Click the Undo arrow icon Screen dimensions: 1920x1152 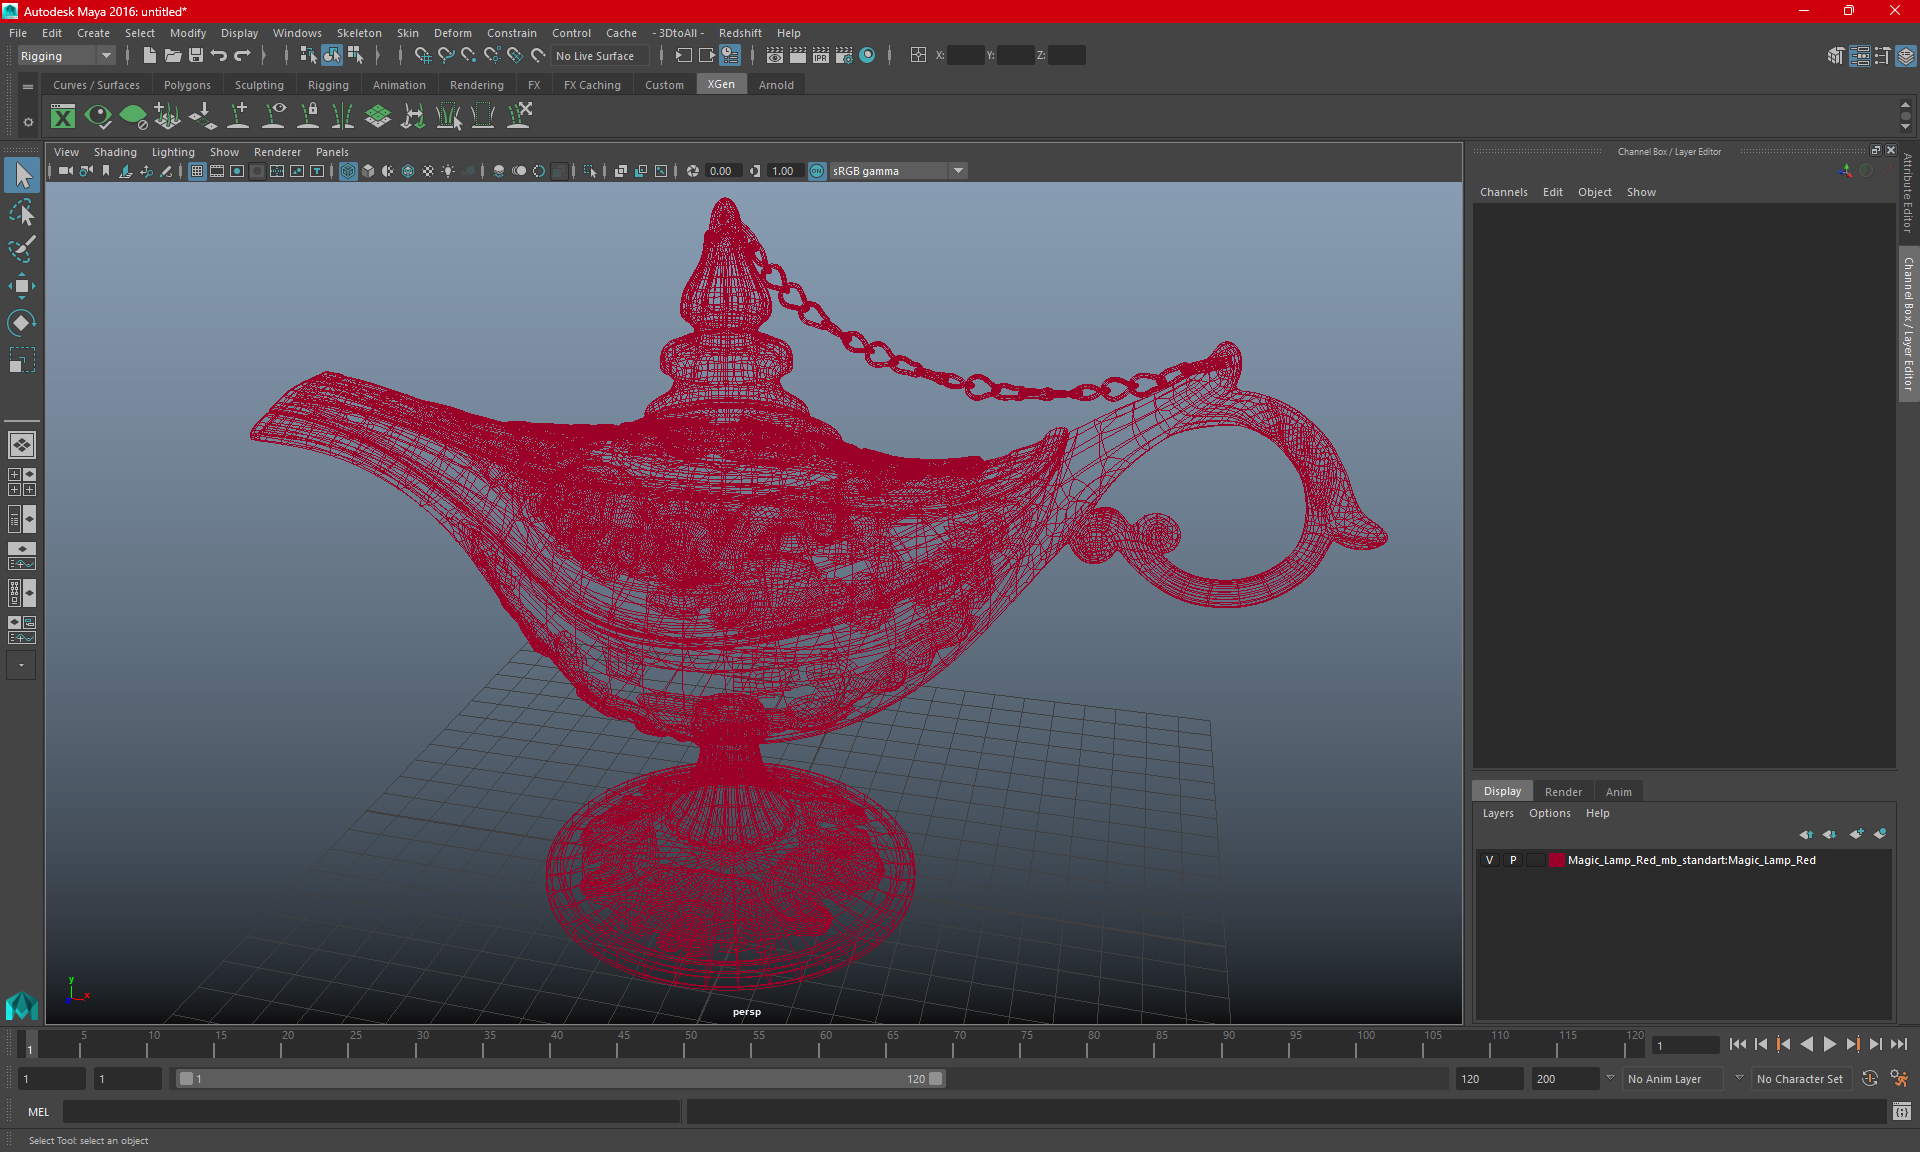coord(219,56)
